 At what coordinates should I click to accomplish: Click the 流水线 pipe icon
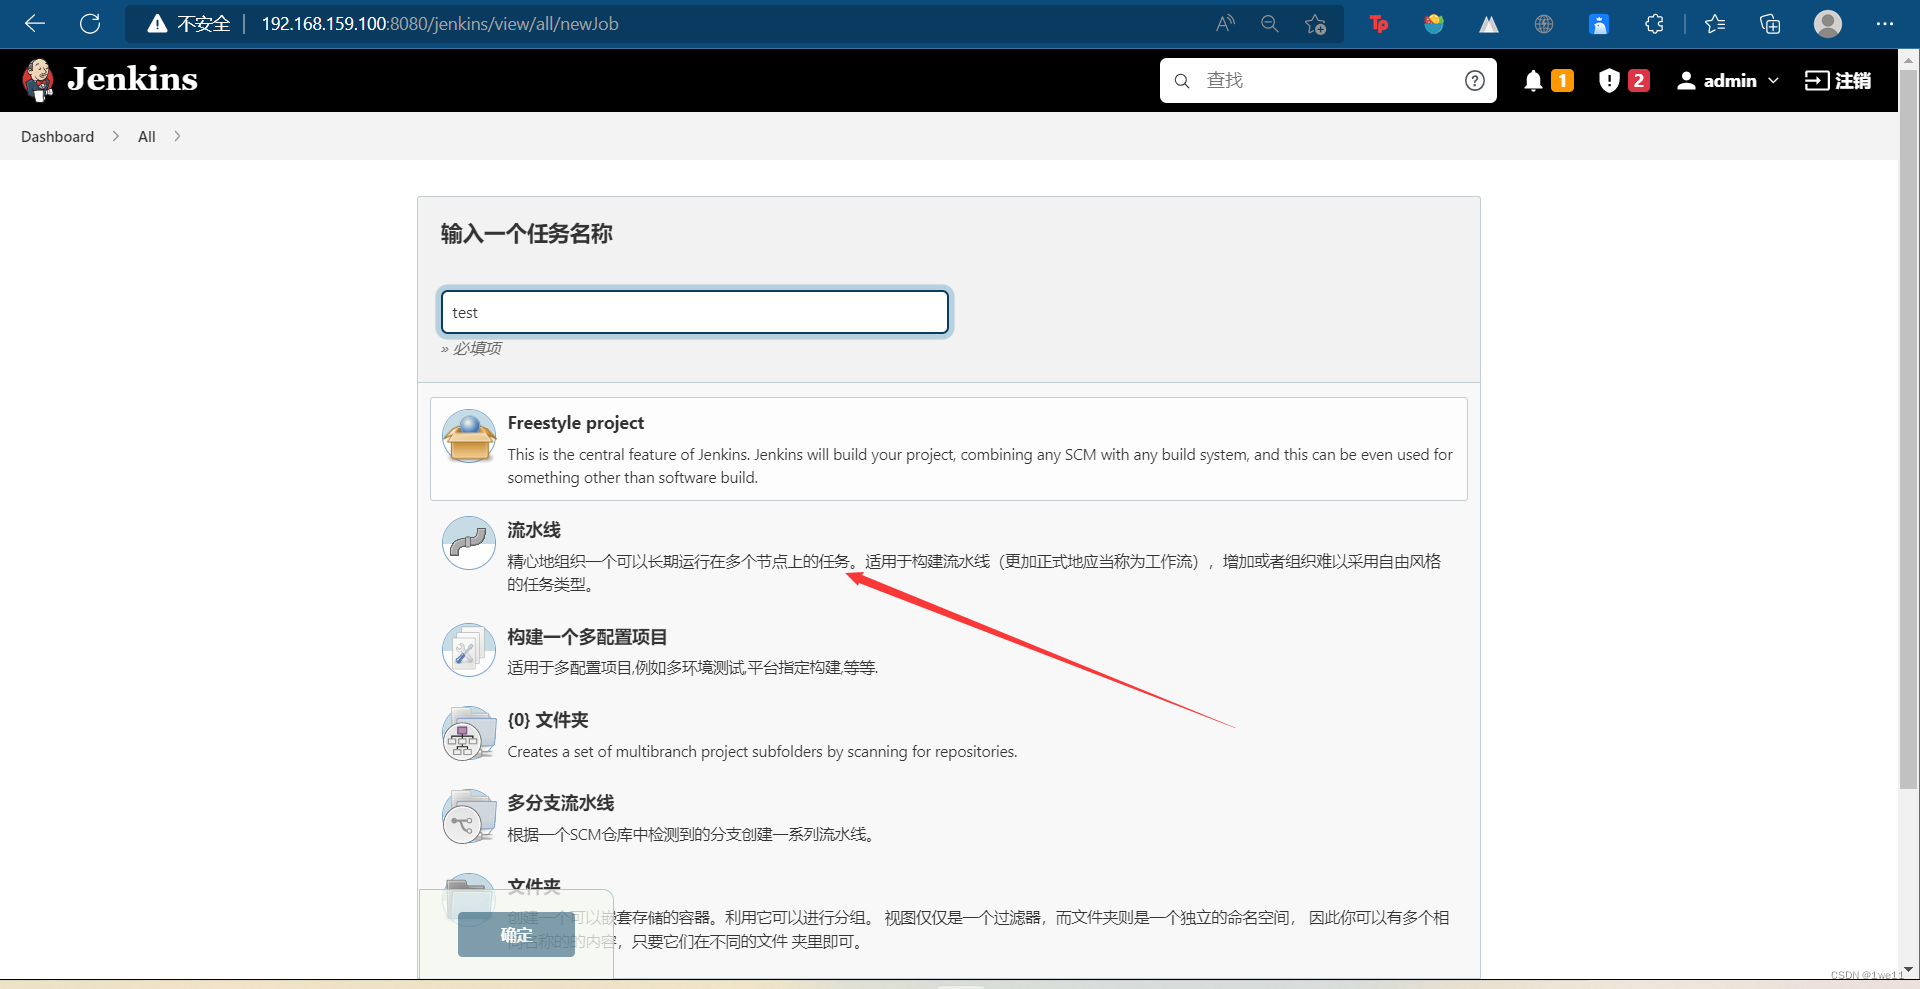(x=469, y=543)
